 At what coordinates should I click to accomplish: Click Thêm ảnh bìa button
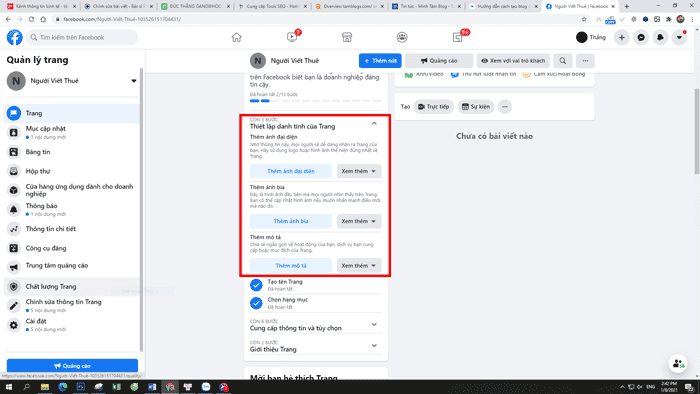pos(291,221)
